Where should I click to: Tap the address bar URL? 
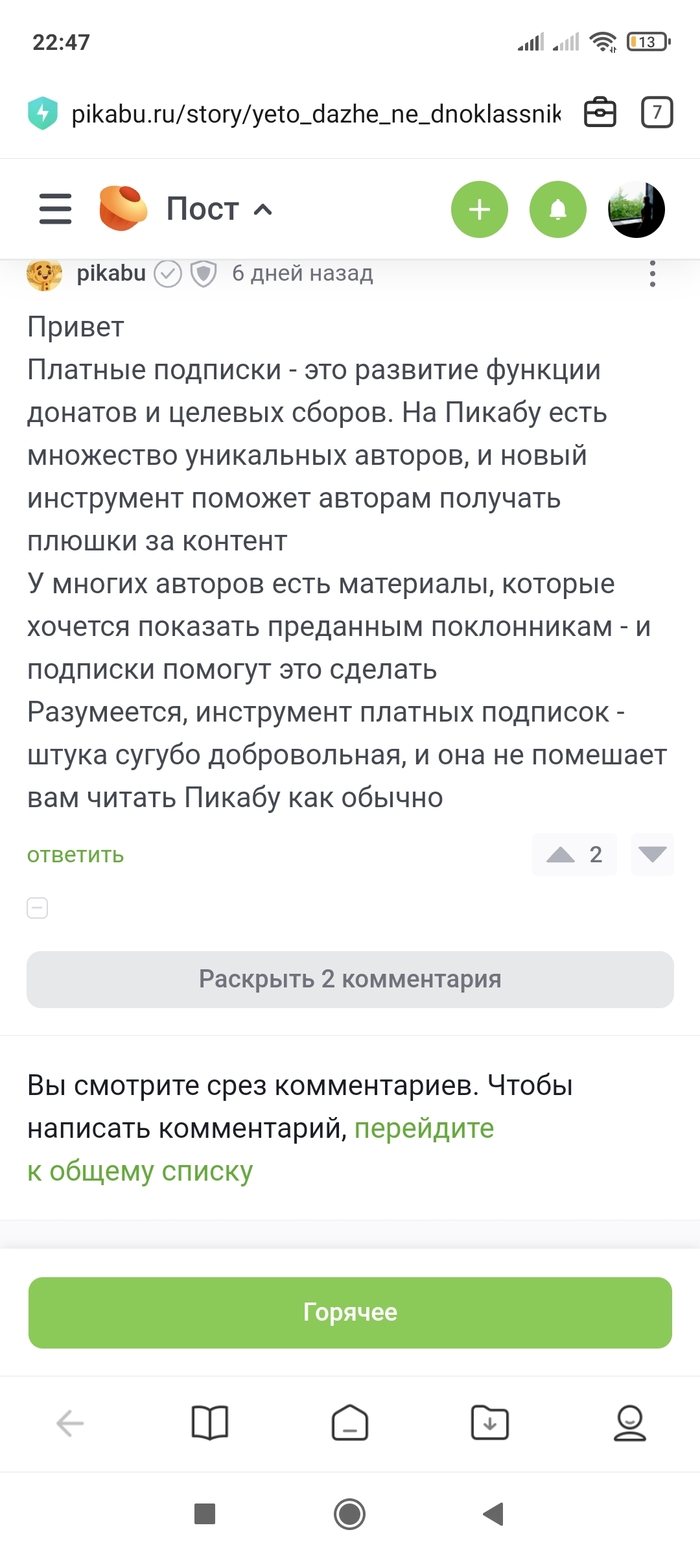315,113
